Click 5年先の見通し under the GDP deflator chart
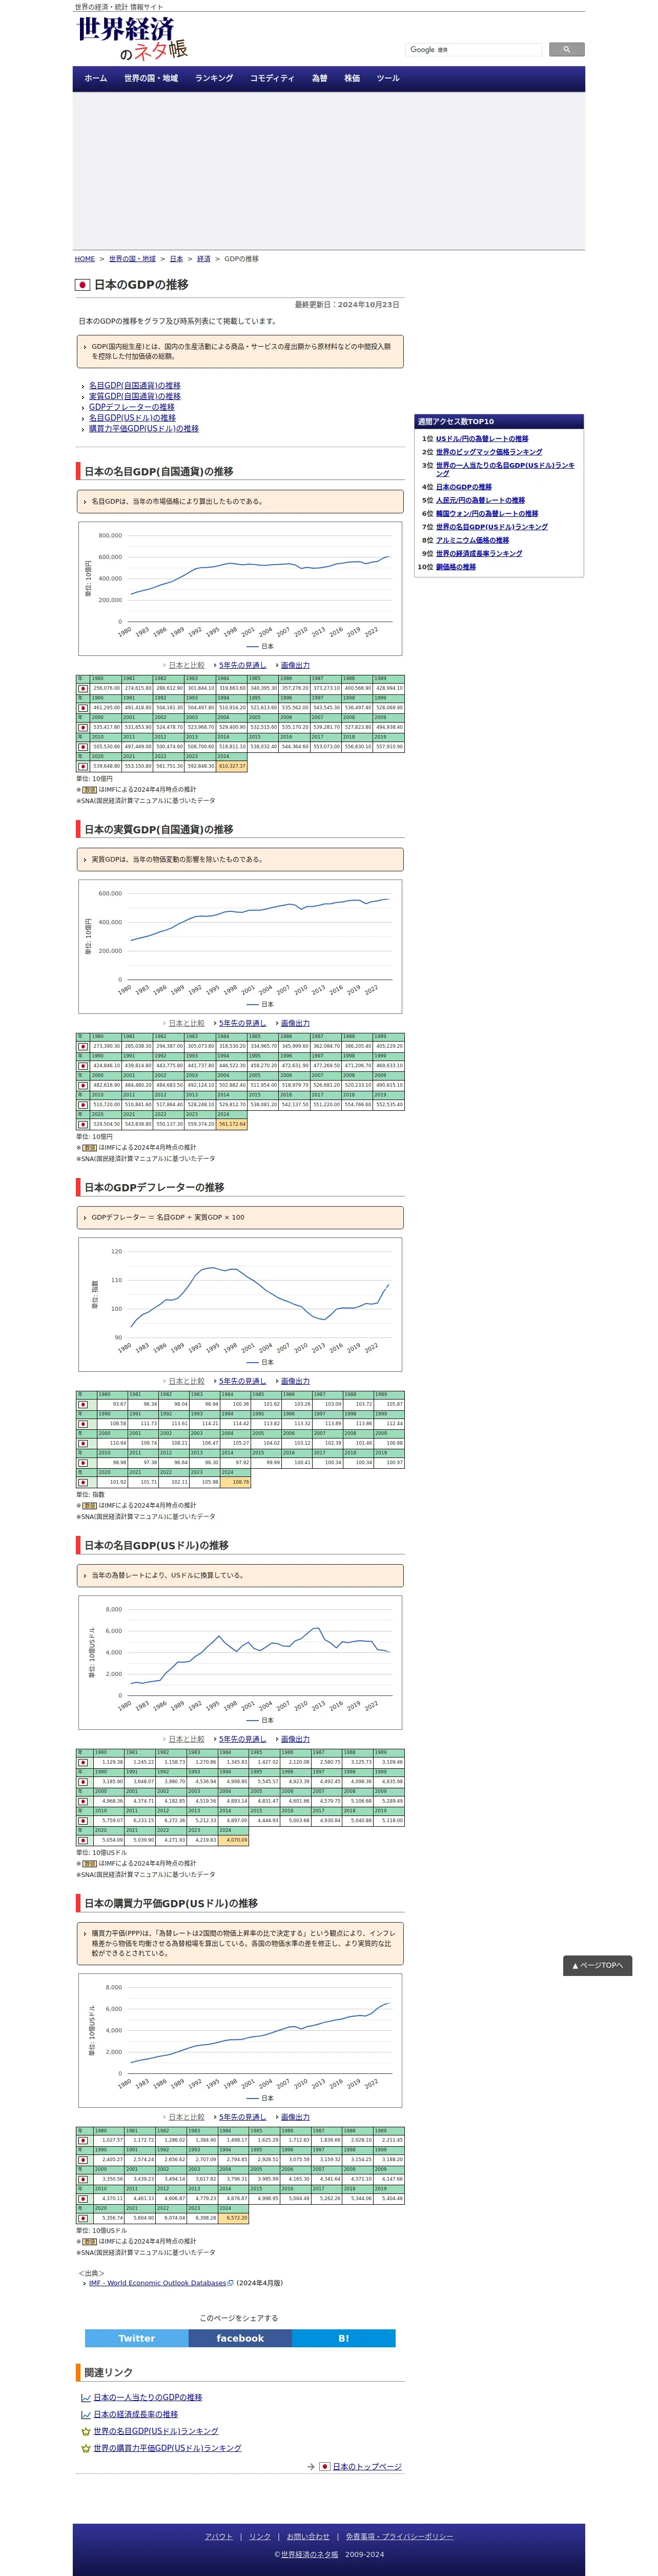658x2576 pixels. [x=242, y=1381]
